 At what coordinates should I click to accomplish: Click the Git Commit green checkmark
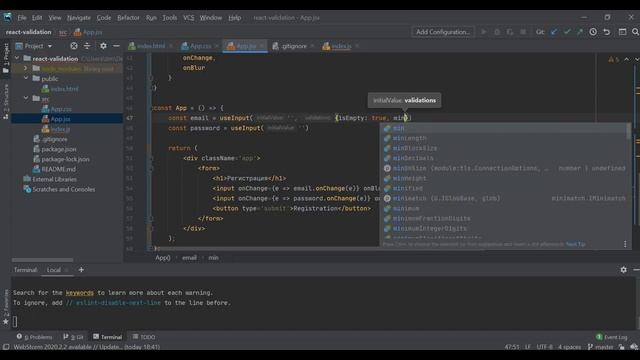(567, 32)
